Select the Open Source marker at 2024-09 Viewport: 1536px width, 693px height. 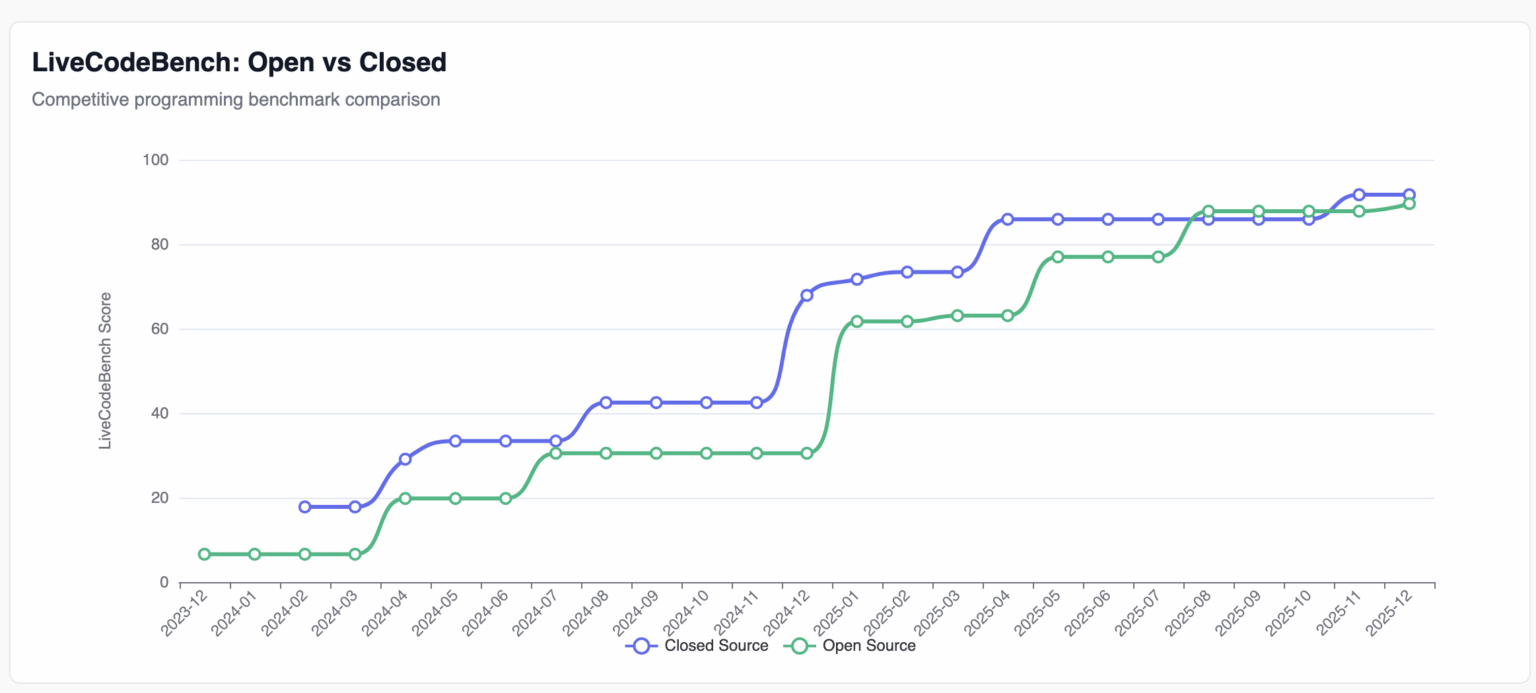click(656, 453)
